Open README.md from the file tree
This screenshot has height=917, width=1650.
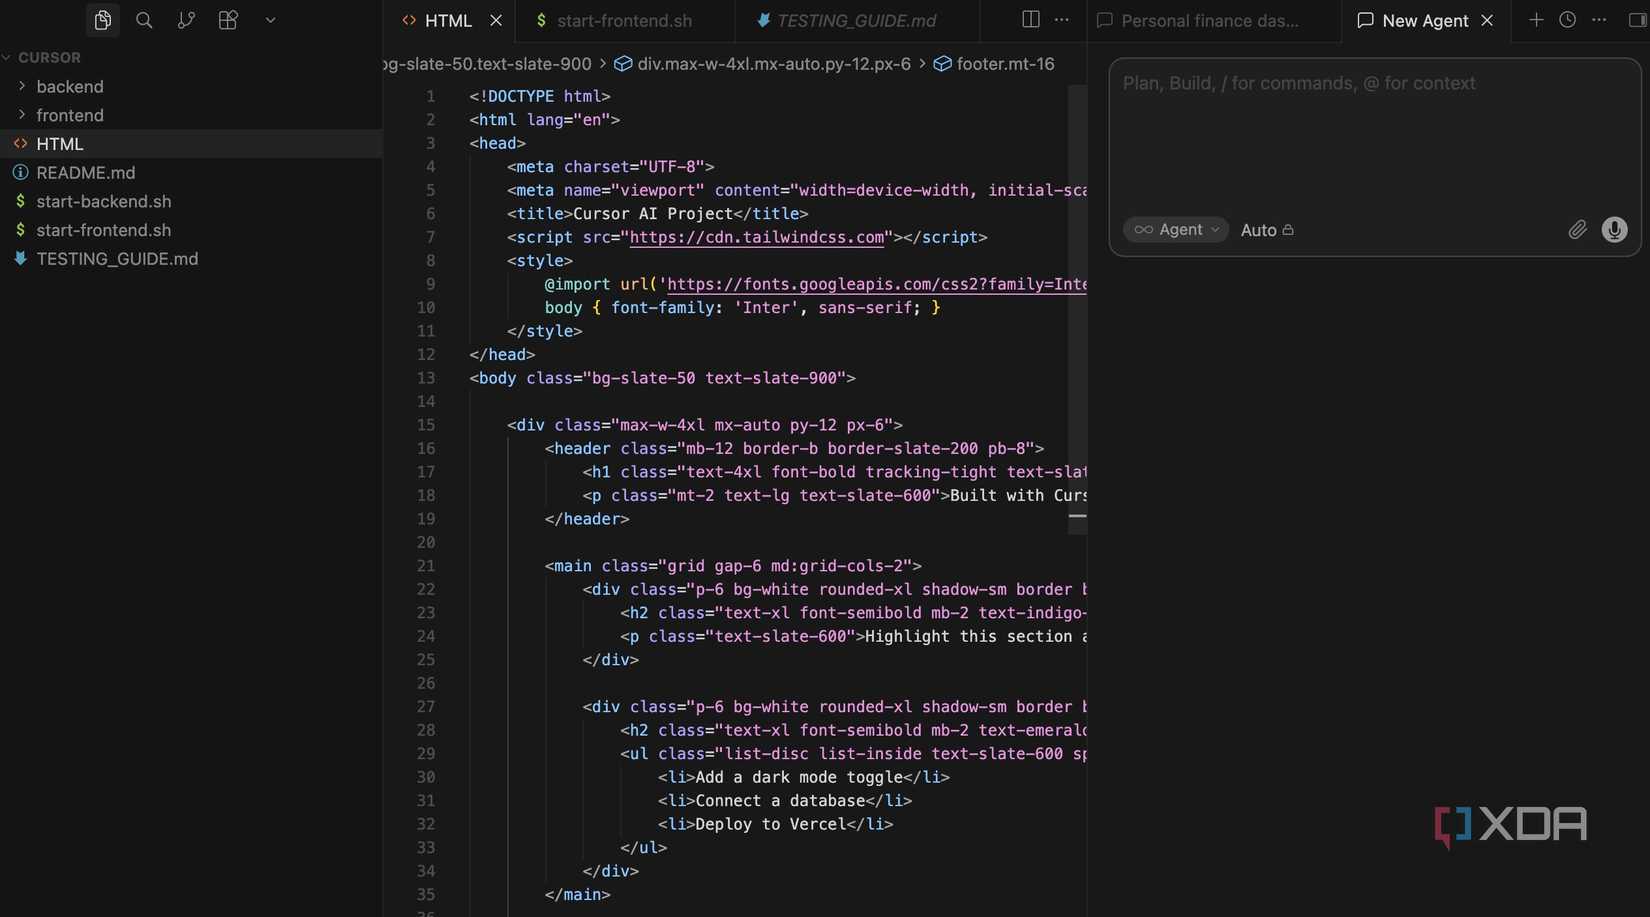191,173
